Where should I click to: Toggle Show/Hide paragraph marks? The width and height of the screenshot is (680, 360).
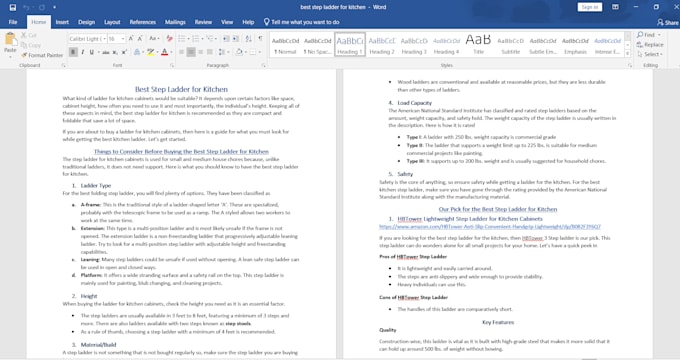point(260,39)
